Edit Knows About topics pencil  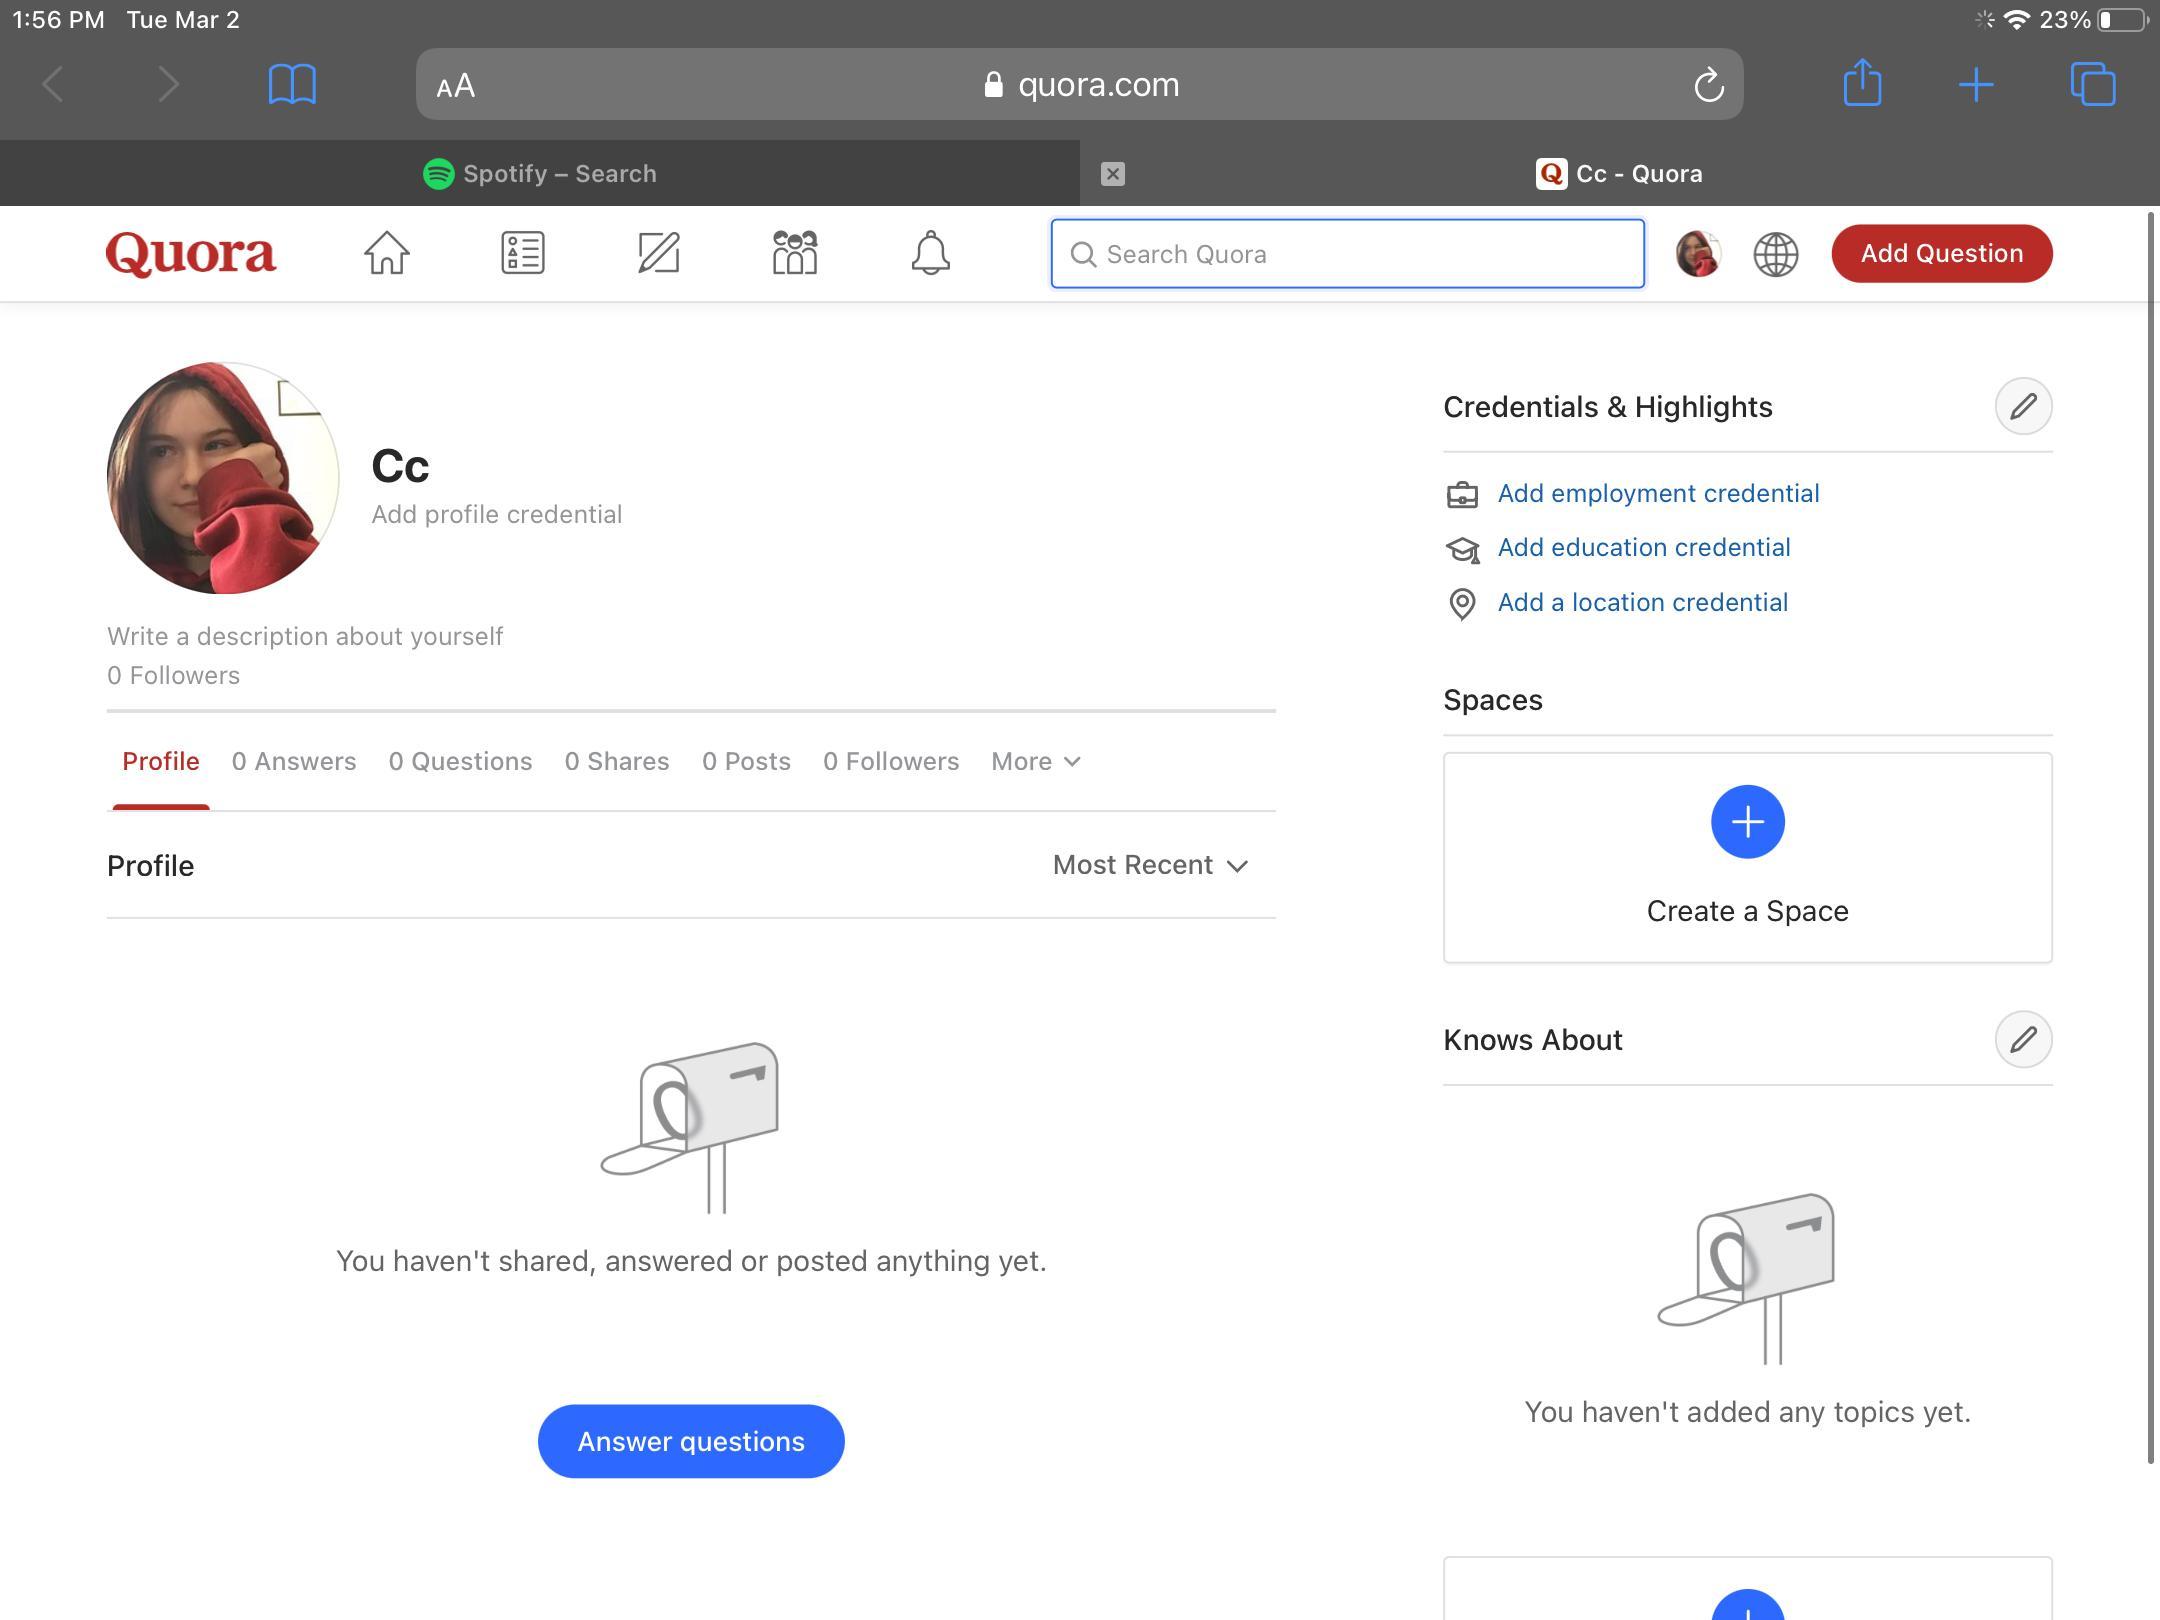click(x=2022, y=1039)
